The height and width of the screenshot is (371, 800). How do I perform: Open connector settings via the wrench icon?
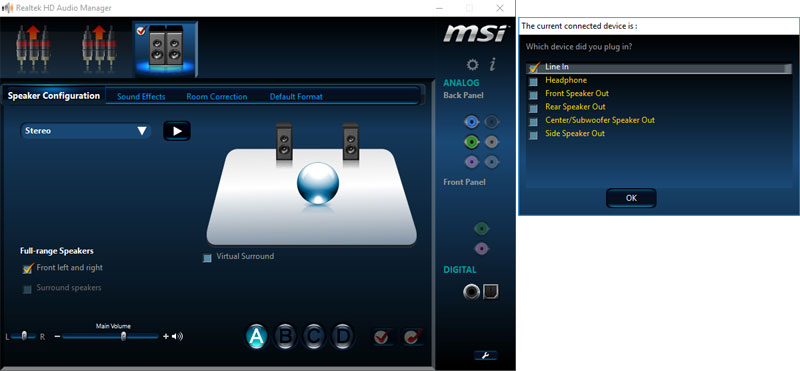485,355
